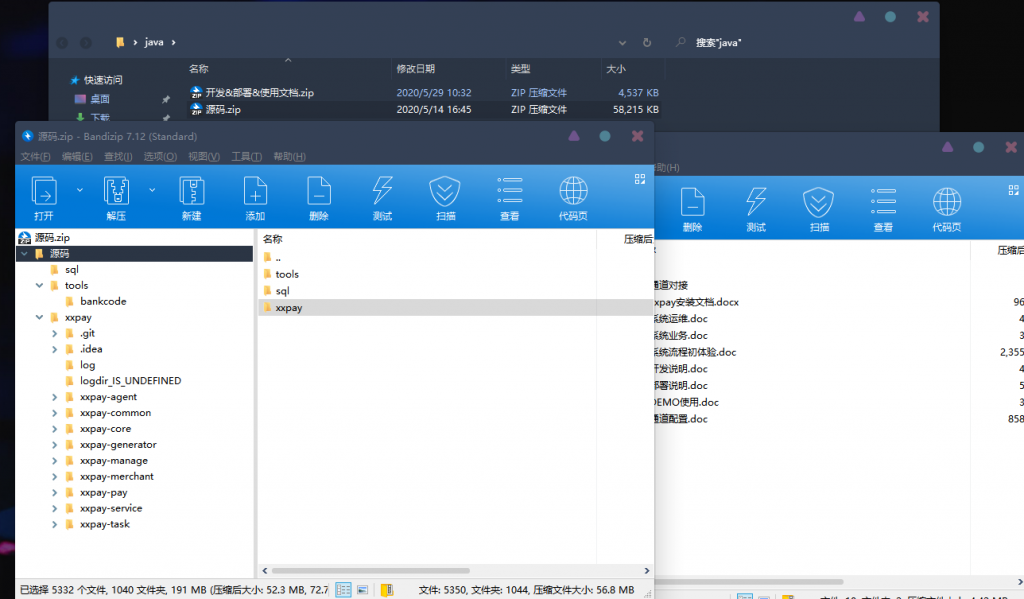Open the dropdown arrow next to 打开
The width and height of the screenshot is (1024, 599).
pyautogui.click(x=80, y=190)
